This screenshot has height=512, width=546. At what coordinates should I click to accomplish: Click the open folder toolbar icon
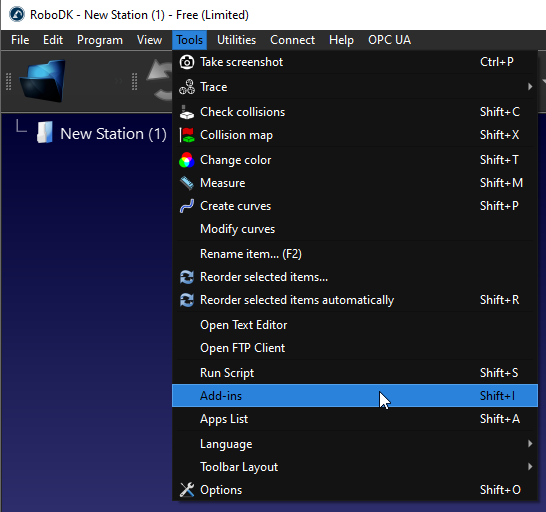pyautogui.click(x=42, y=81)
